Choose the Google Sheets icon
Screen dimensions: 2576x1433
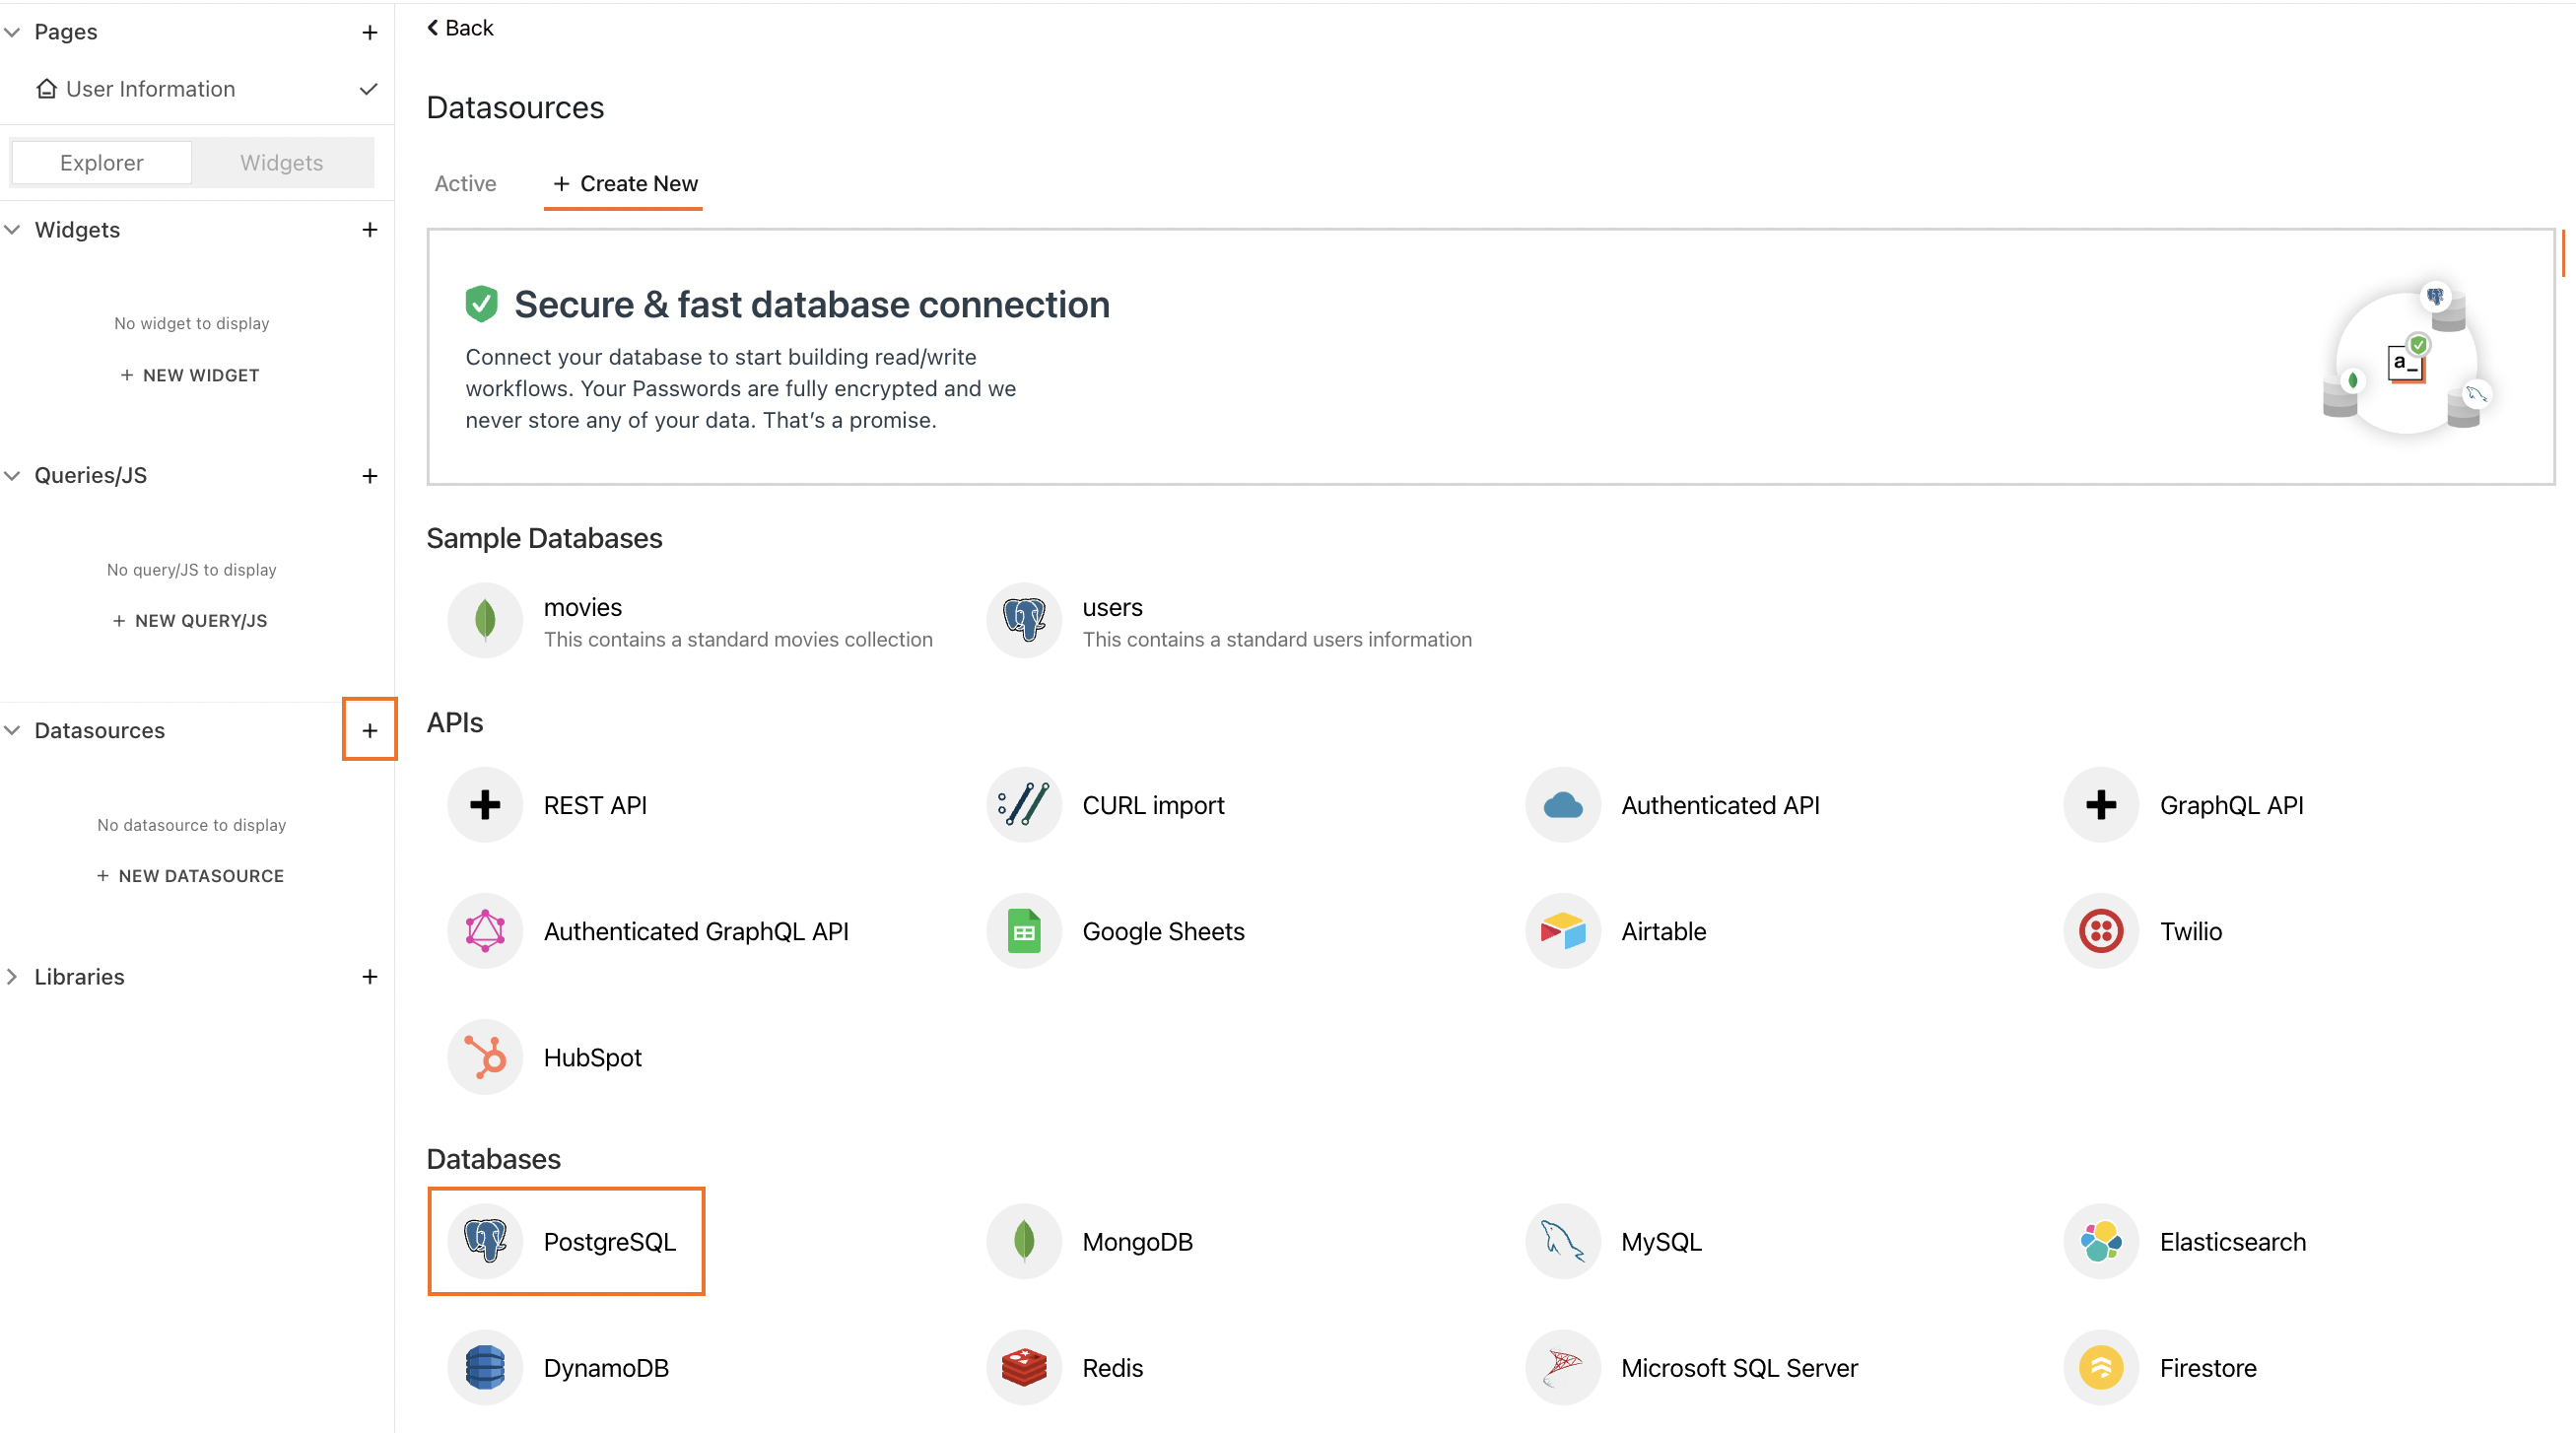[1024, 931]
